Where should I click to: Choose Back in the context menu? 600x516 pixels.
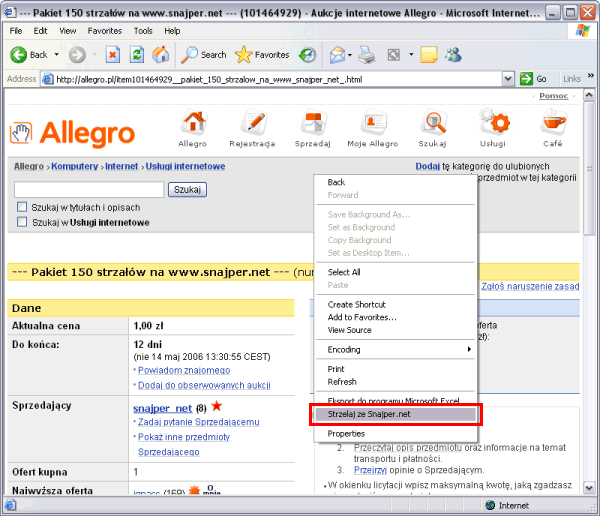click(x=396, y=182)
